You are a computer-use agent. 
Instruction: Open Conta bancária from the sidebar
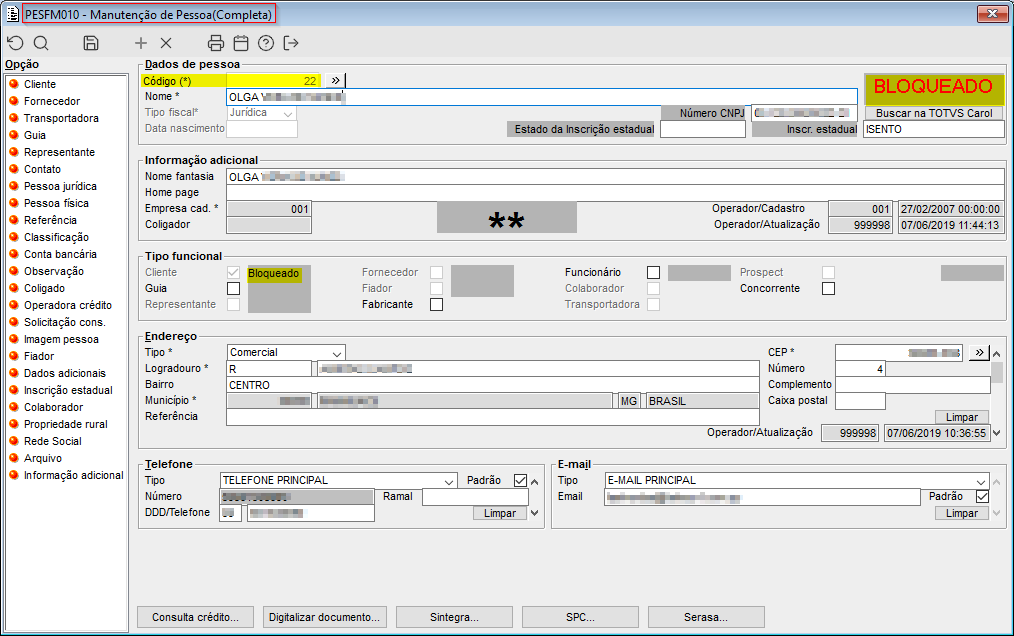[60, 254]
